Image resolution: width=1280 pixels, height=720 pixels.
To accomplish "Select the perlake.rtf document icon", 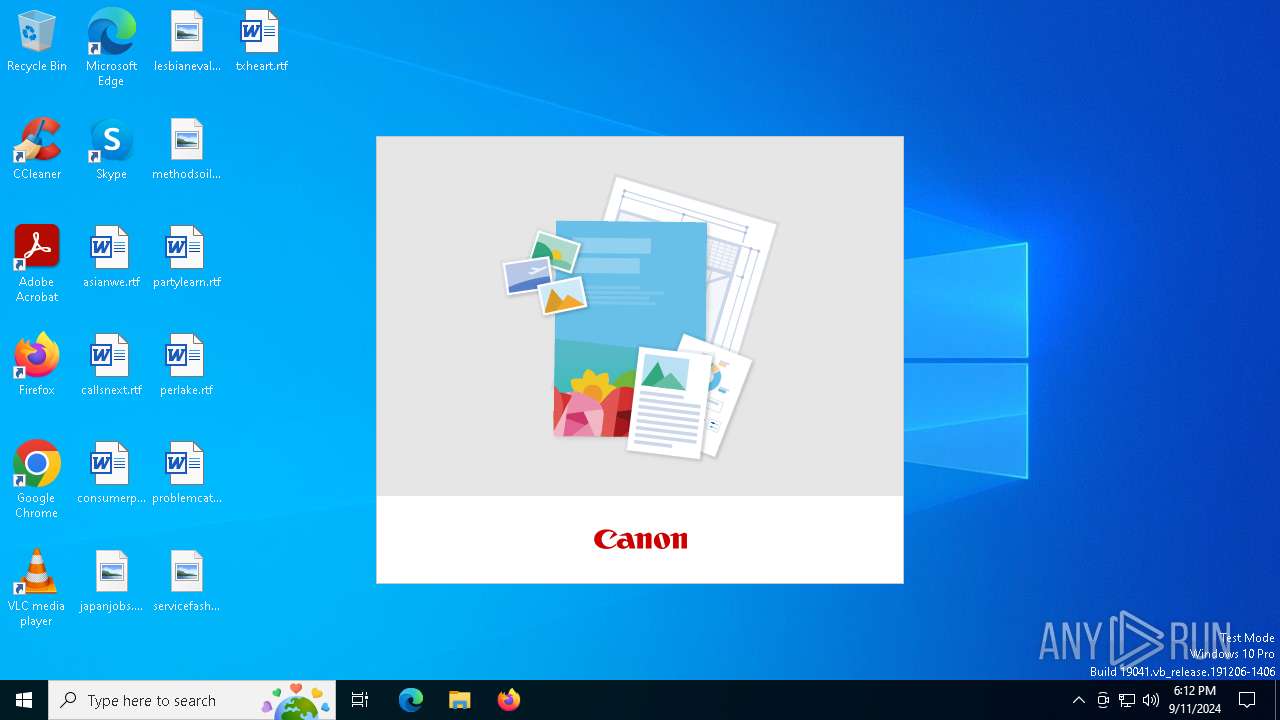I will [x=187, y=365].
